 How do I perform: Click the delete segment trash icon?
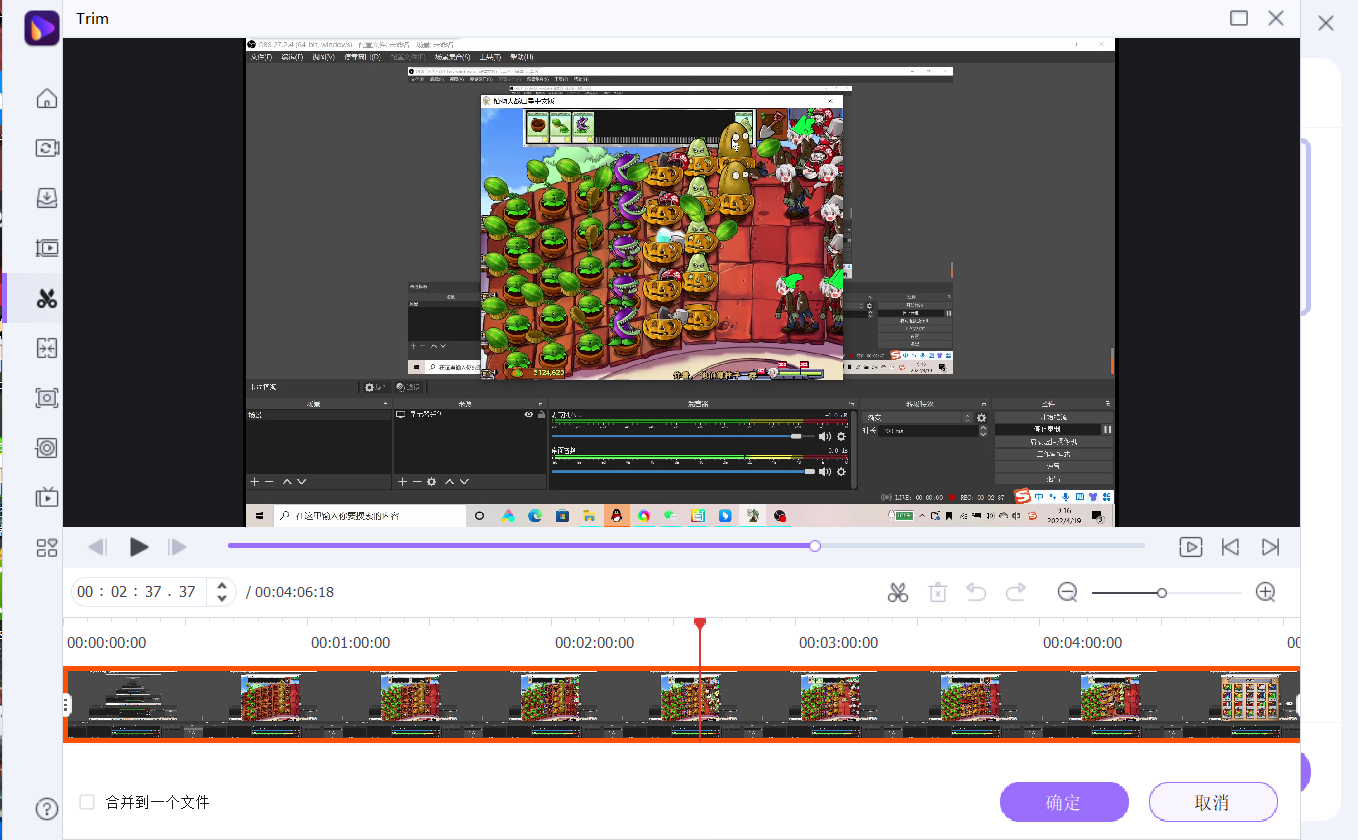937,592
